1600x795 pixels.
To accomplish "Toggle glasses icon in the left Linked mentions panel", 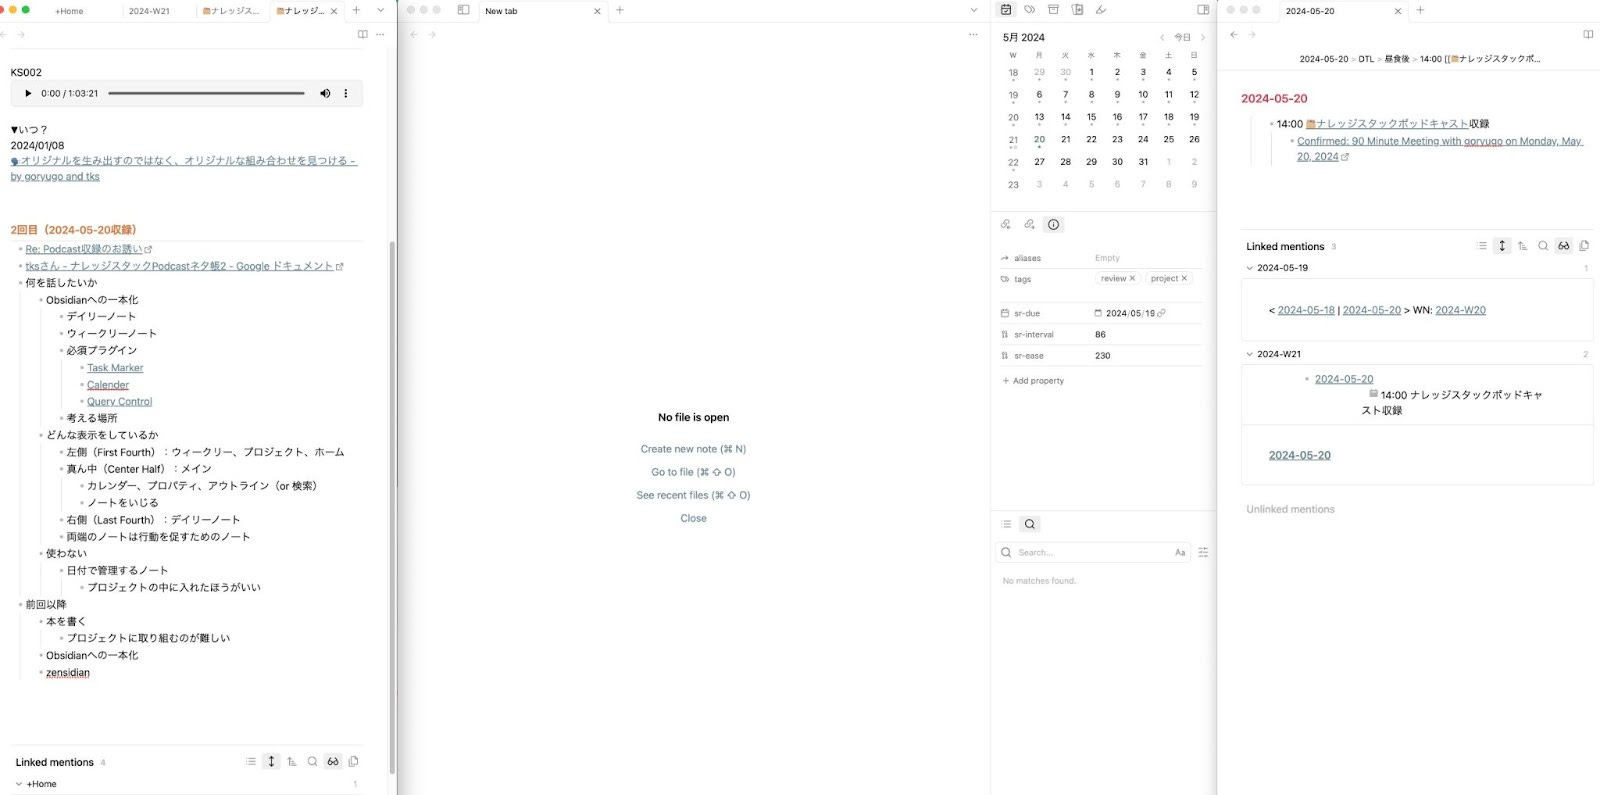I will pyautogui.click(x=333, y=762).
